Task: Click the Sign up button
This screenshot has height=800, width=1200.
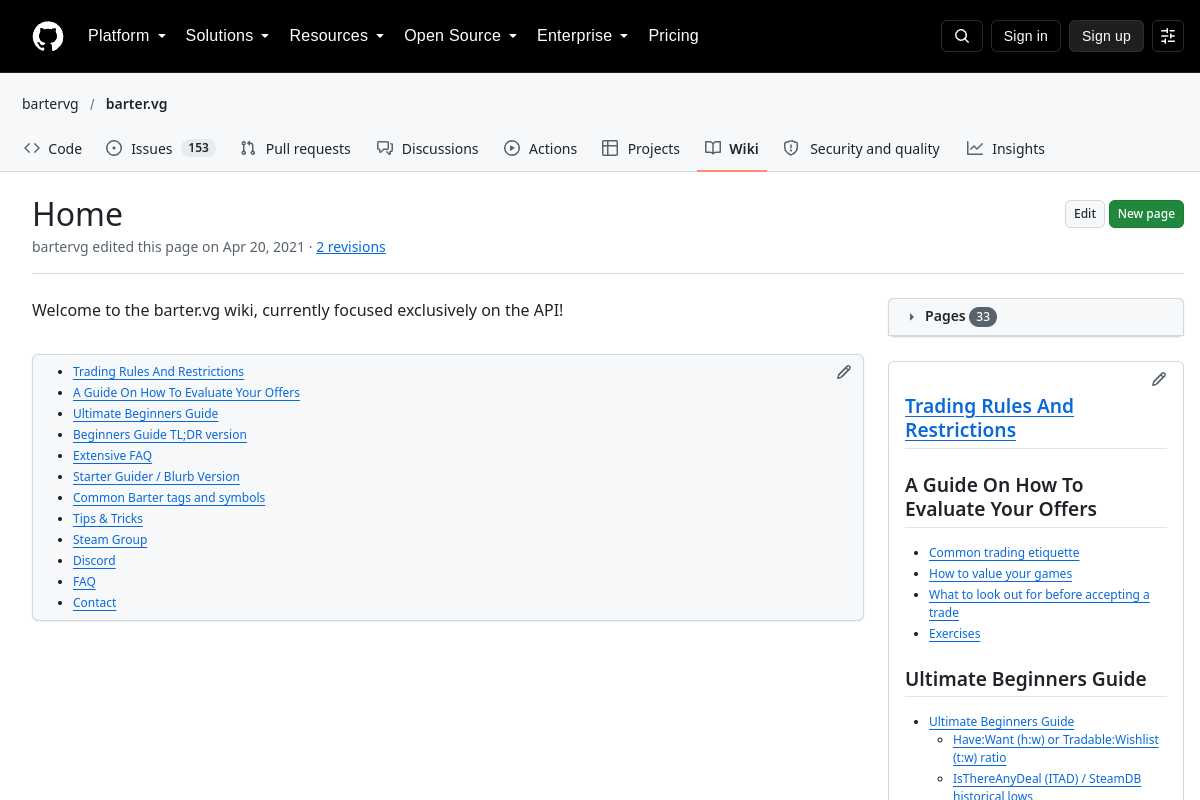Action: 1106,36
